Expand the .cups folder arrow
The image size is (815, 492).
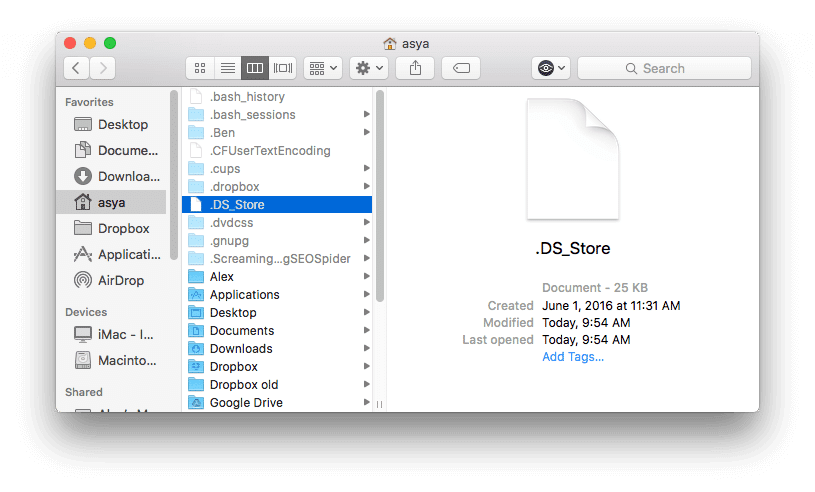(366, 168)
